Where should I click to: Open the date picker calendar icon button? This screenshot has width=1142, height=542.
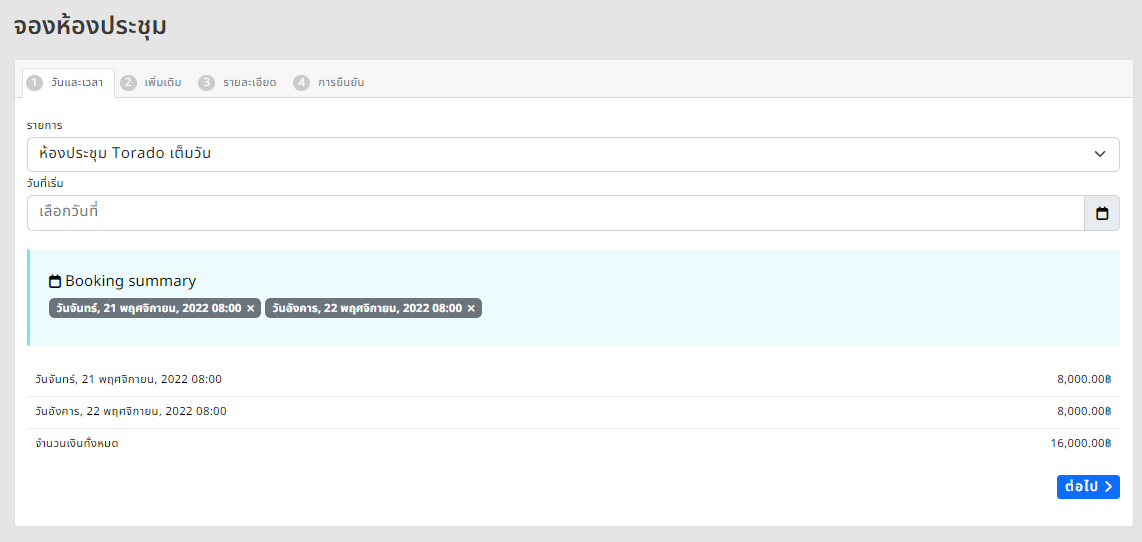tap(1102, 213)
